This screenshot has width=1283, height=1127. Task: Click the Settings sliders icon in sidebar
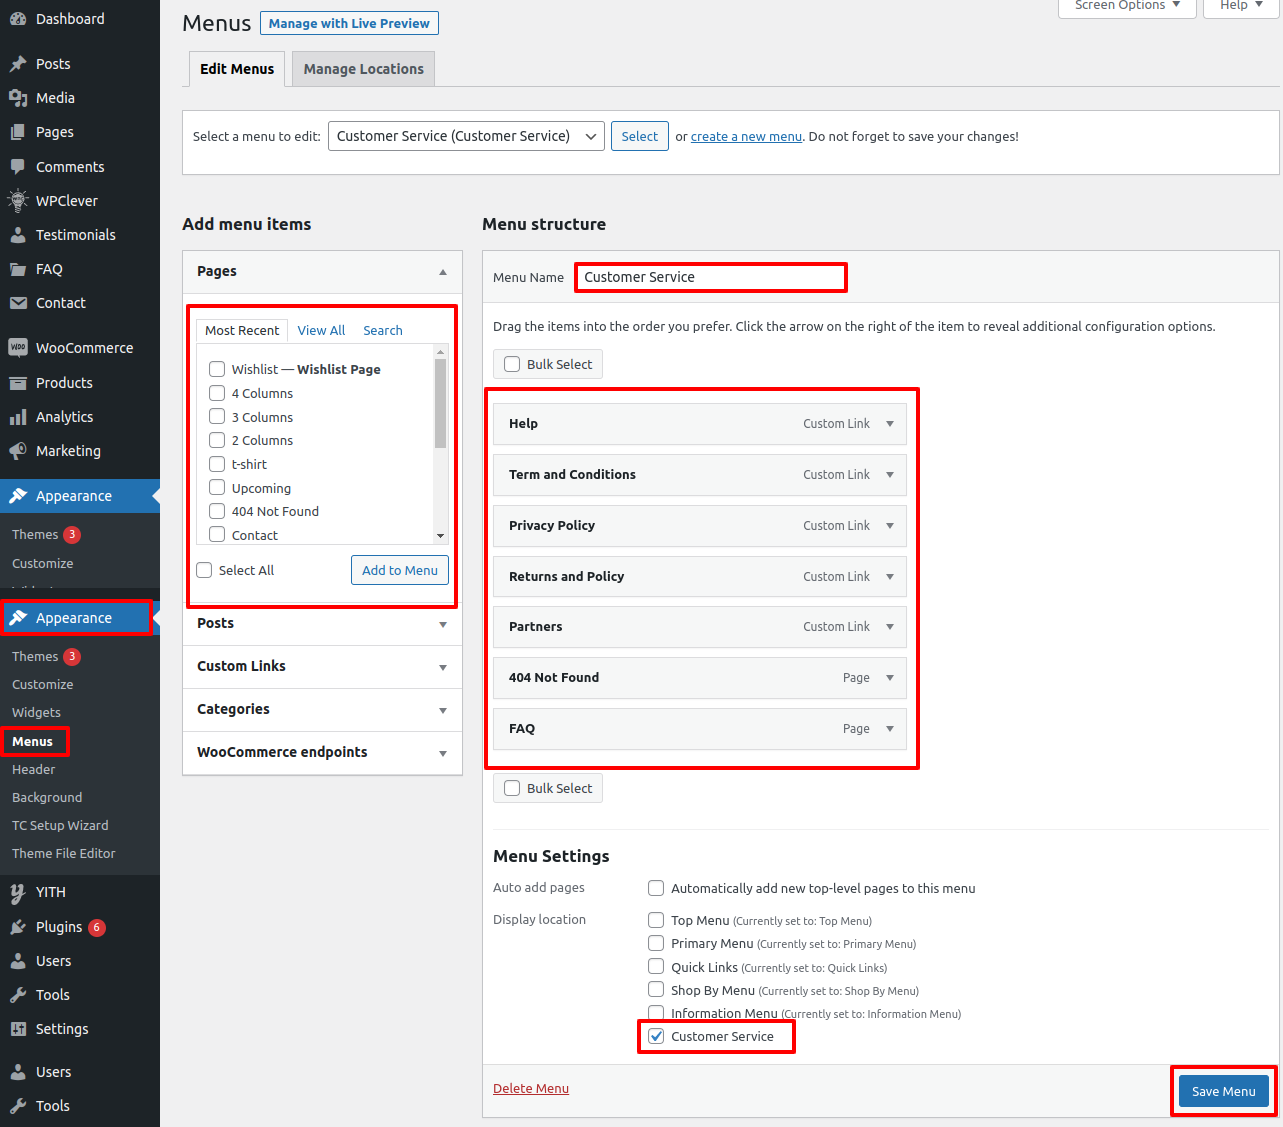(x=18, y=1029)
